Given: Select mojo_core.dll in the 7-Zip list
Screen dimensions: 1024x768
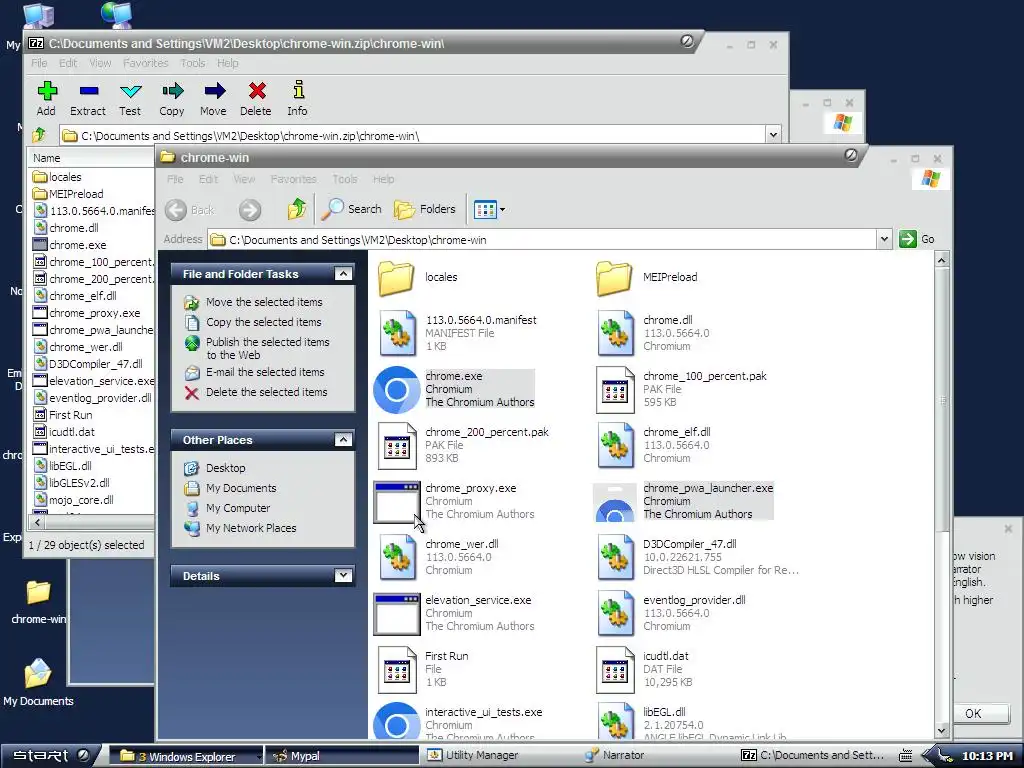Looking at the screenshot, I should (x=81, y=500).
